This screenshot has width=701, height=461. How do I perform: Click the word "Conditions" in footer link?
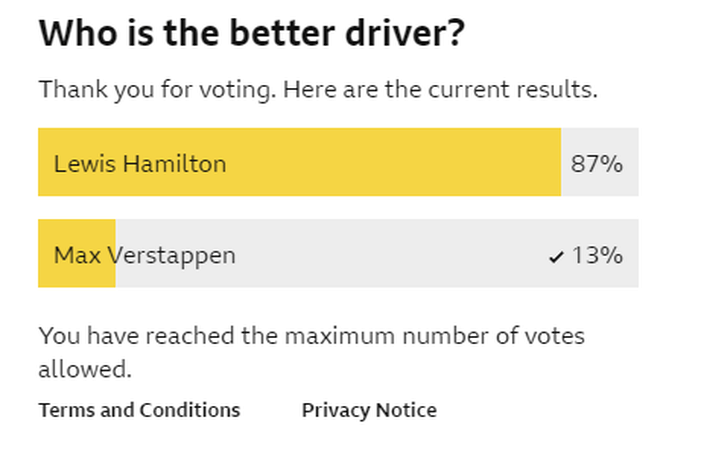(x=190, y=410)
